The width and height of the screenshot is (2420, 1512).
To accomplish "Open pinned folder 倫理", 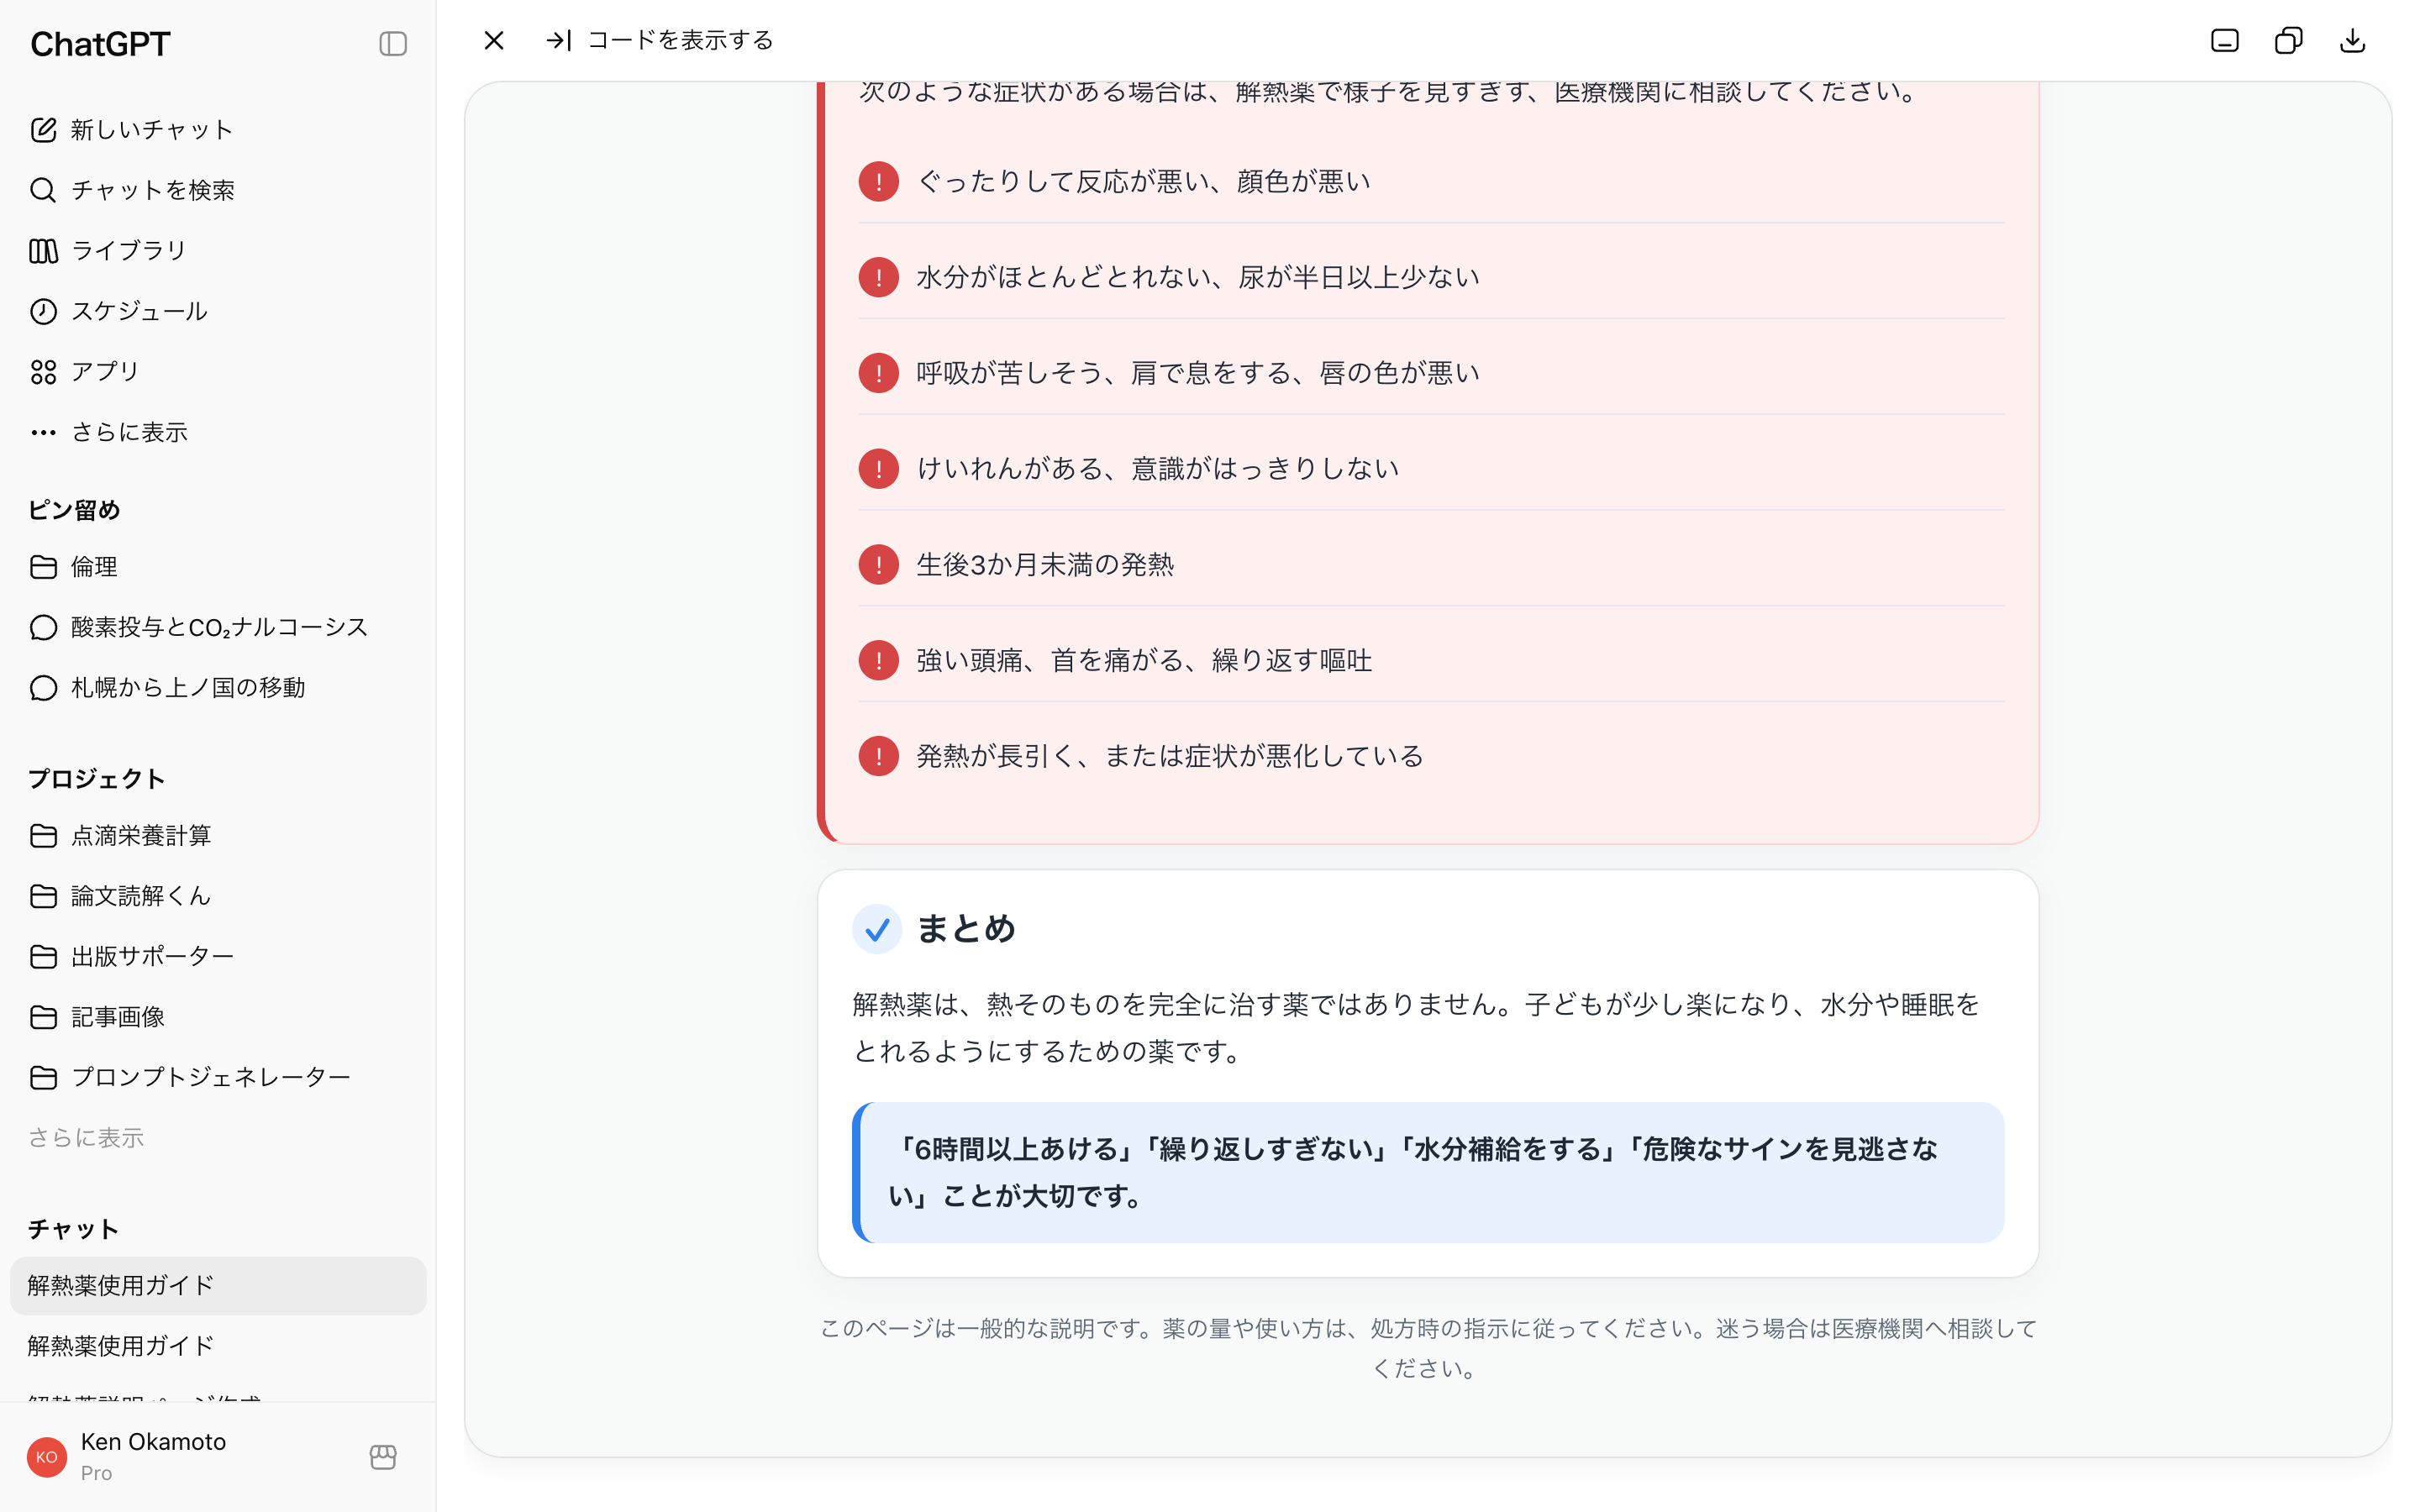I will [218, 567].
